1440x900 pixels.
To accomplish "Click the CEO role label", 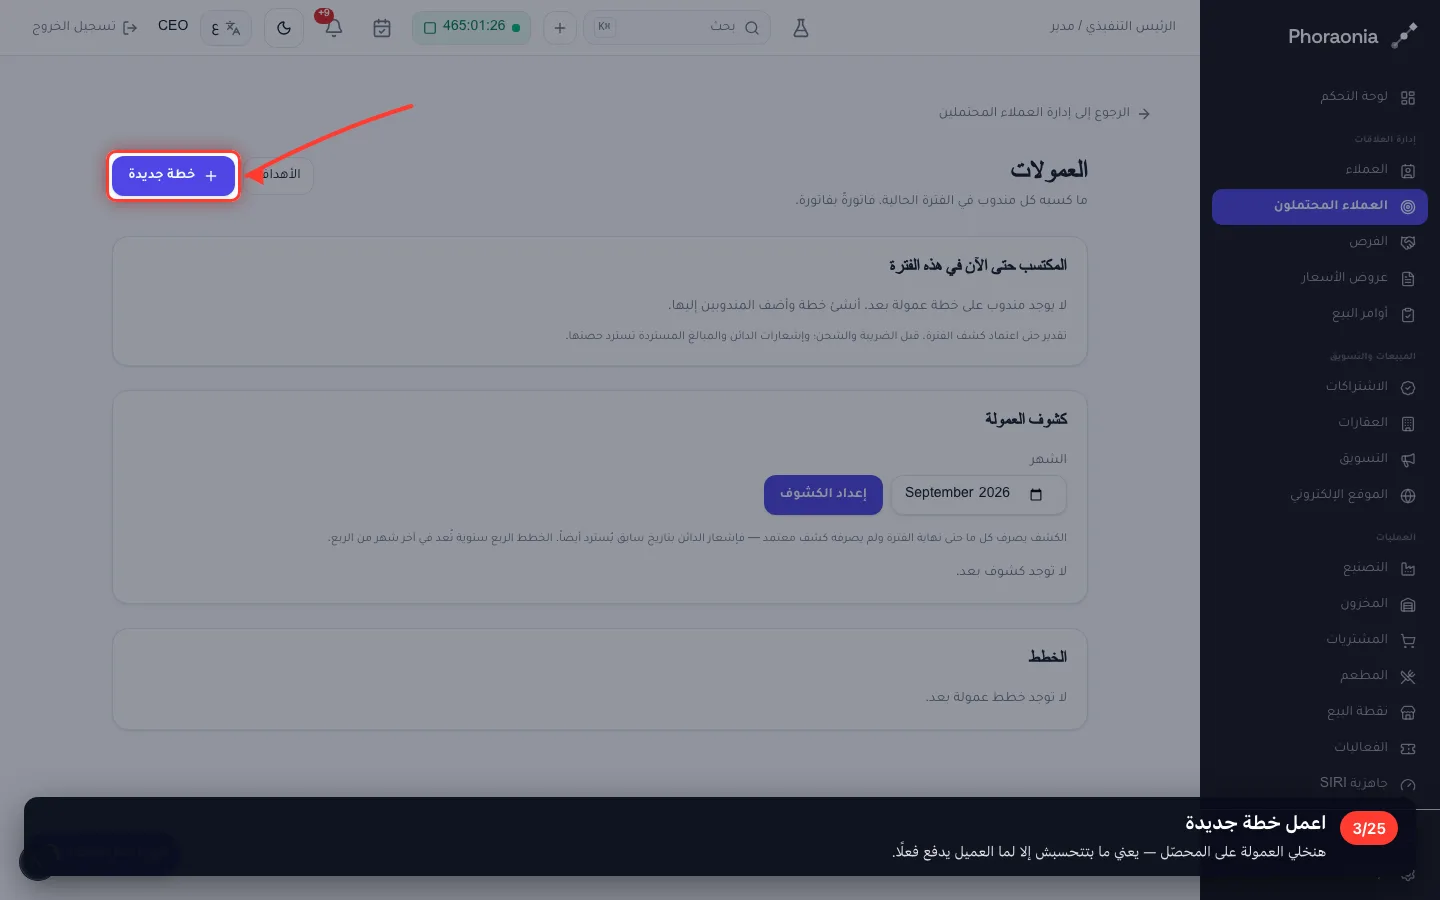I will pyautogui.click(x=173, y=26).
